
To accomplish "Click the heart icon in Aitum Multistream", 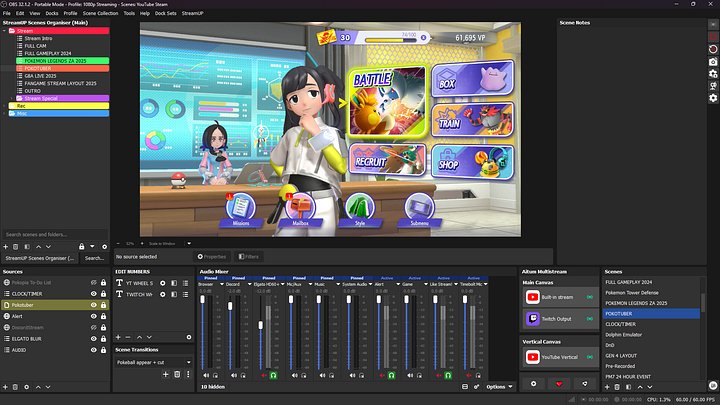I will tap(559, 384).
